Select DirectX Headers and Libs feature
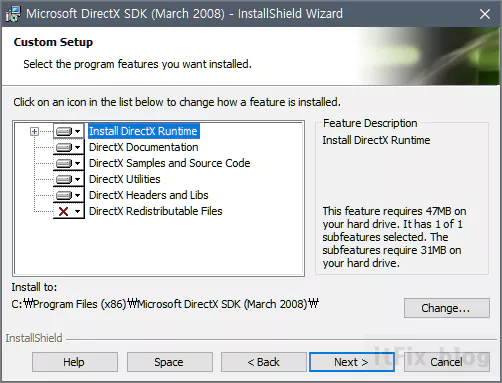This screenshot has height=383, width=502. tap(149, 195)
